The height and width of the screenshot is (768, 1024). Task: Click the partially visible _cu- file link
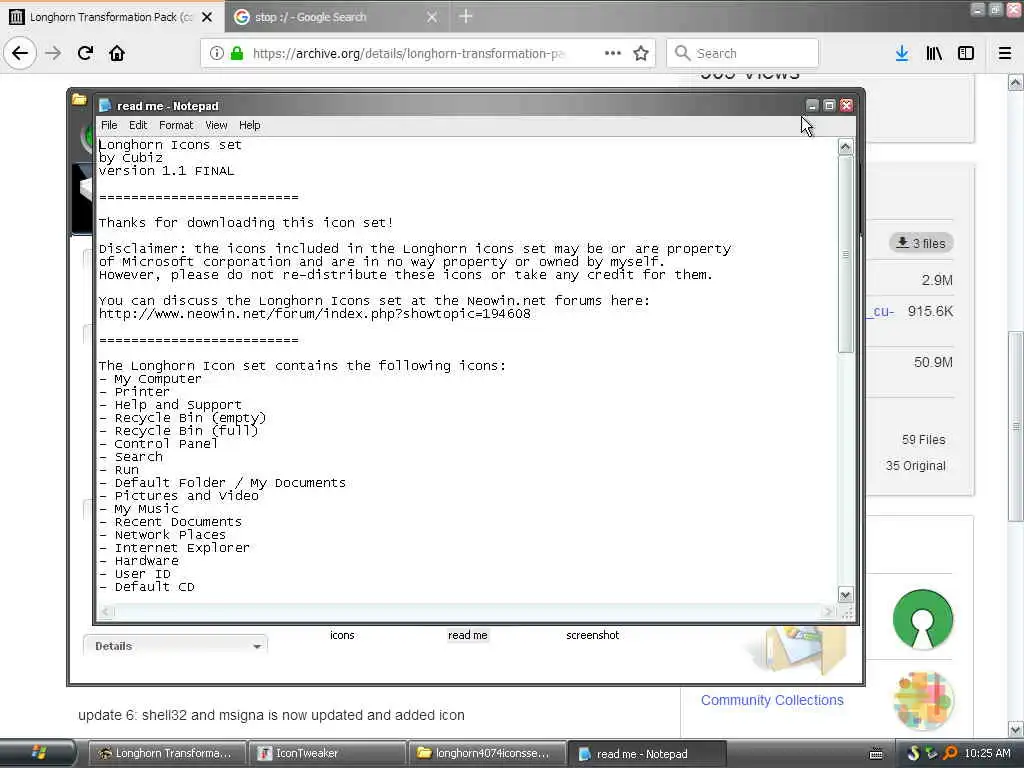click(882, 311)
